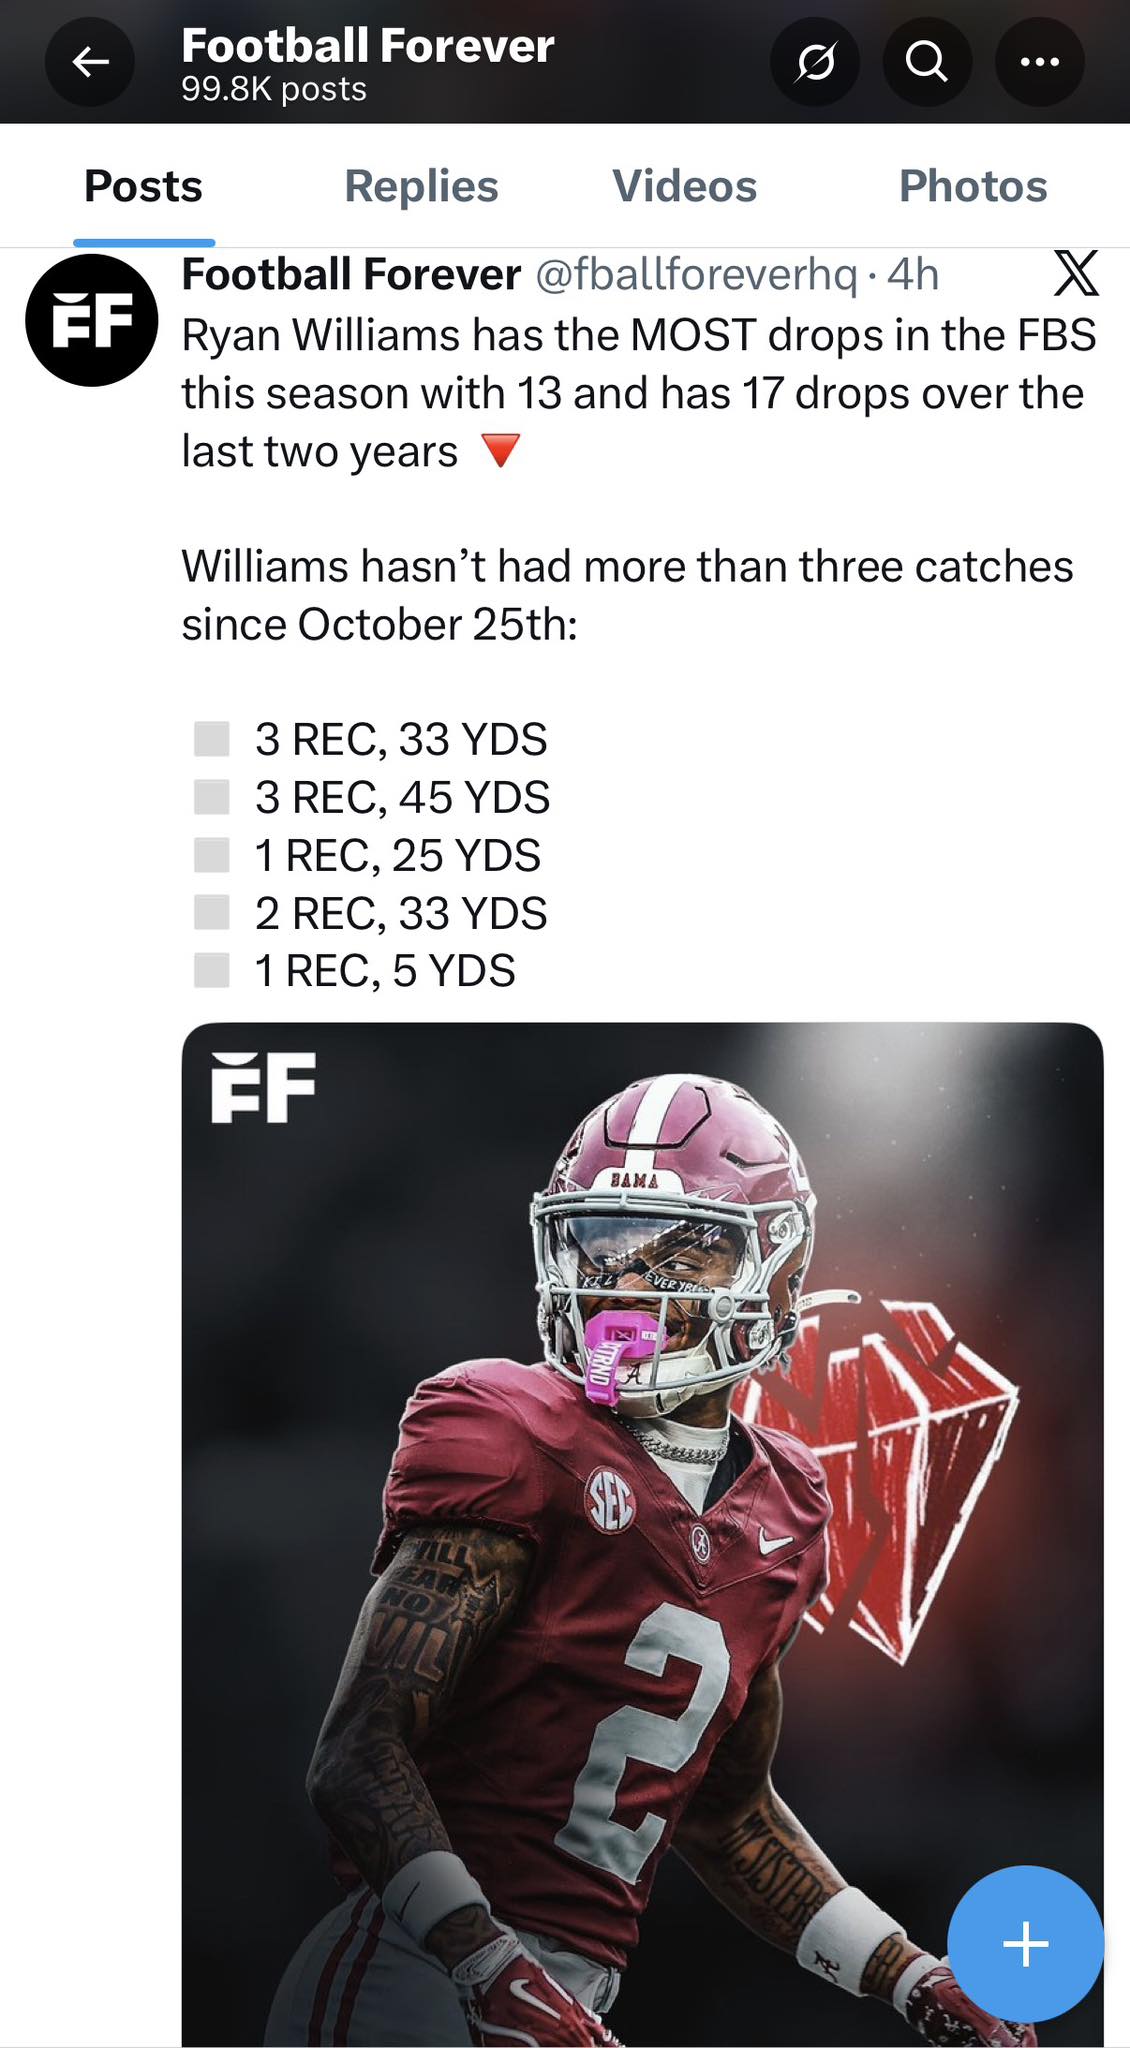Open the three-dot more options menu
Screen dimensions: 1130x2048
[1040, 62]
